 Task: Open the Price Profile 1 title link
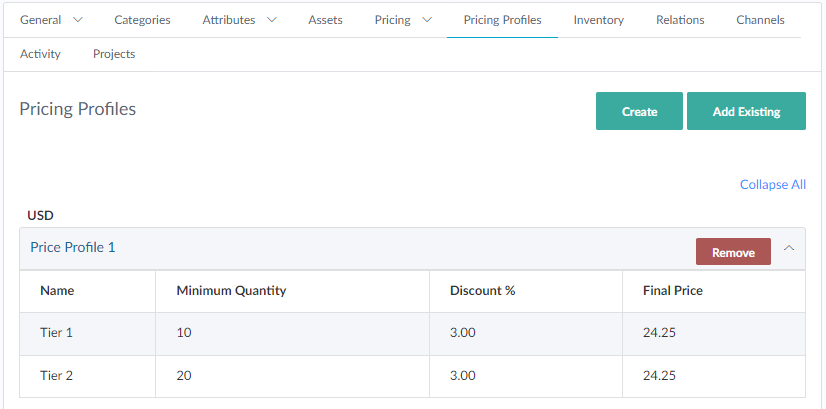coord(73,247)
